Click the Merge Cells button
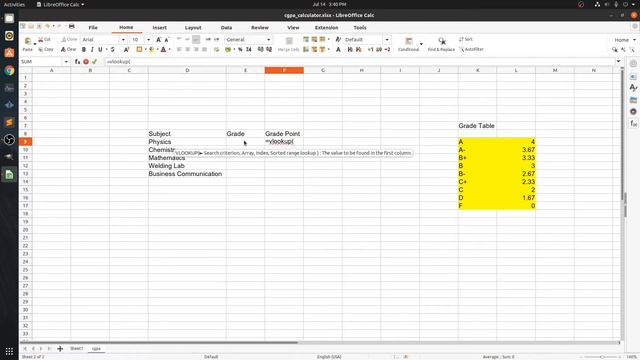This screenshot has height=360, width=640. click(289, 44)
